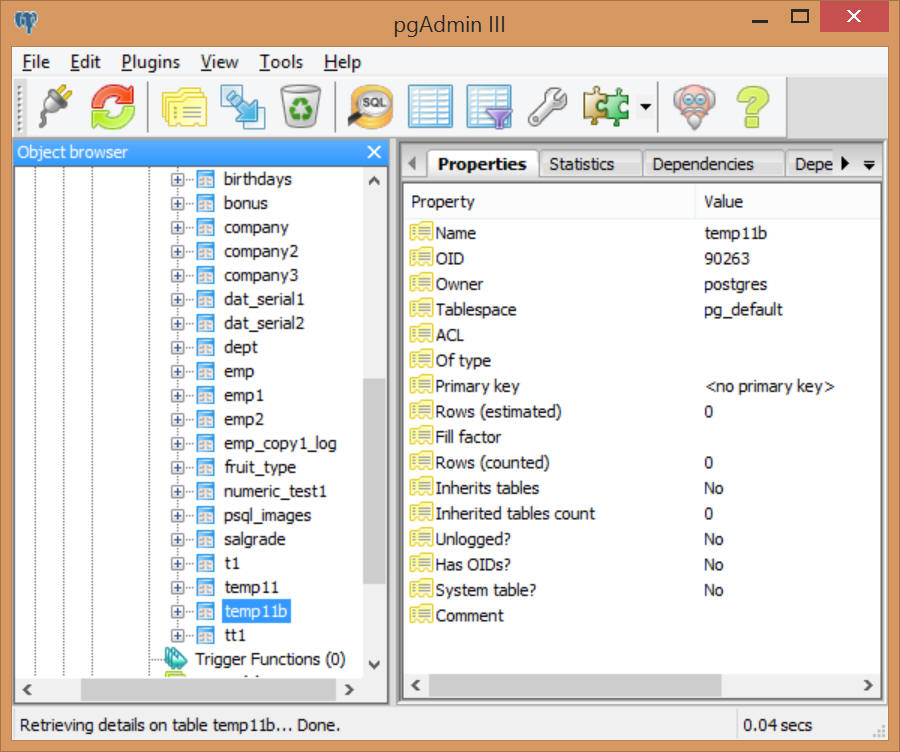Image resolution: width=900 pixels, height=752 pixels.
Task: Refresh the selected object with refresh icon
Action: (113, 106)
